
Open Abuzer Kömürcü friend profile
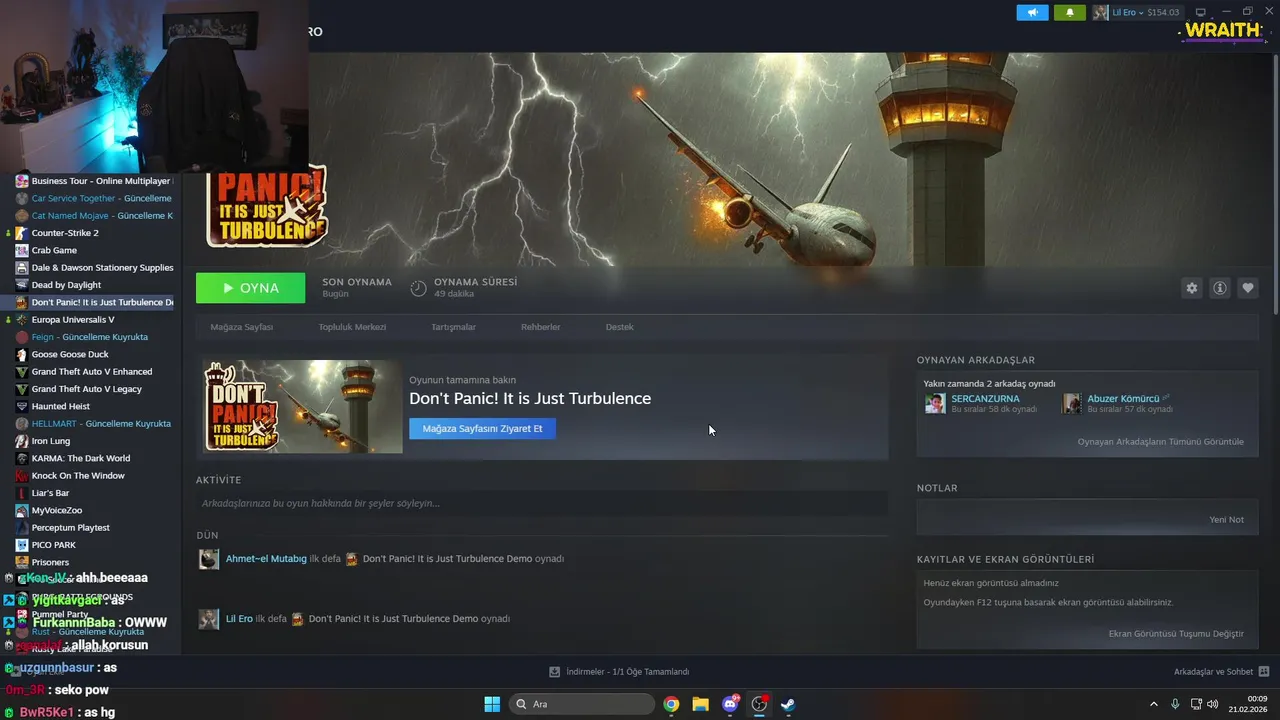(1123, 398)
